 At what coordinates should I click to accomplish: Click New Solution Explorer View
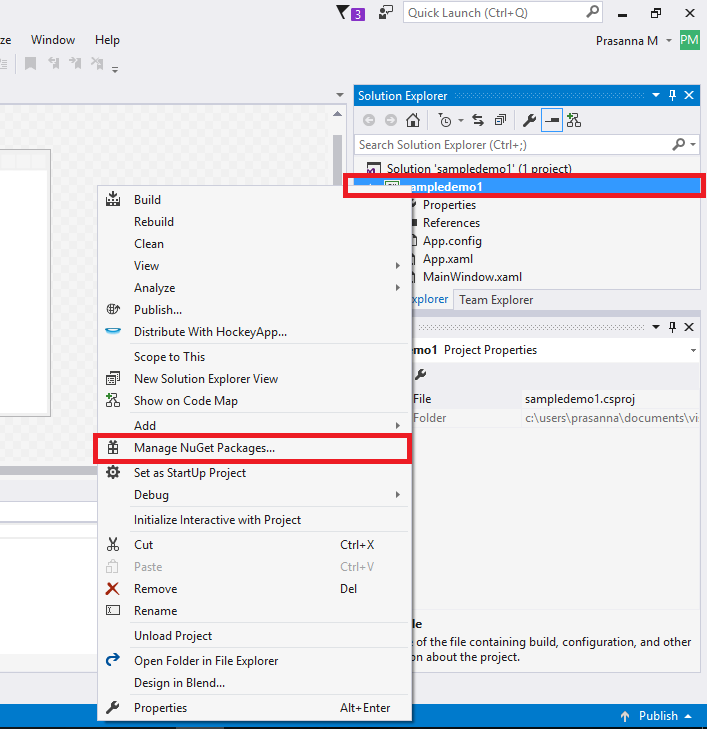tap(254, 379)
